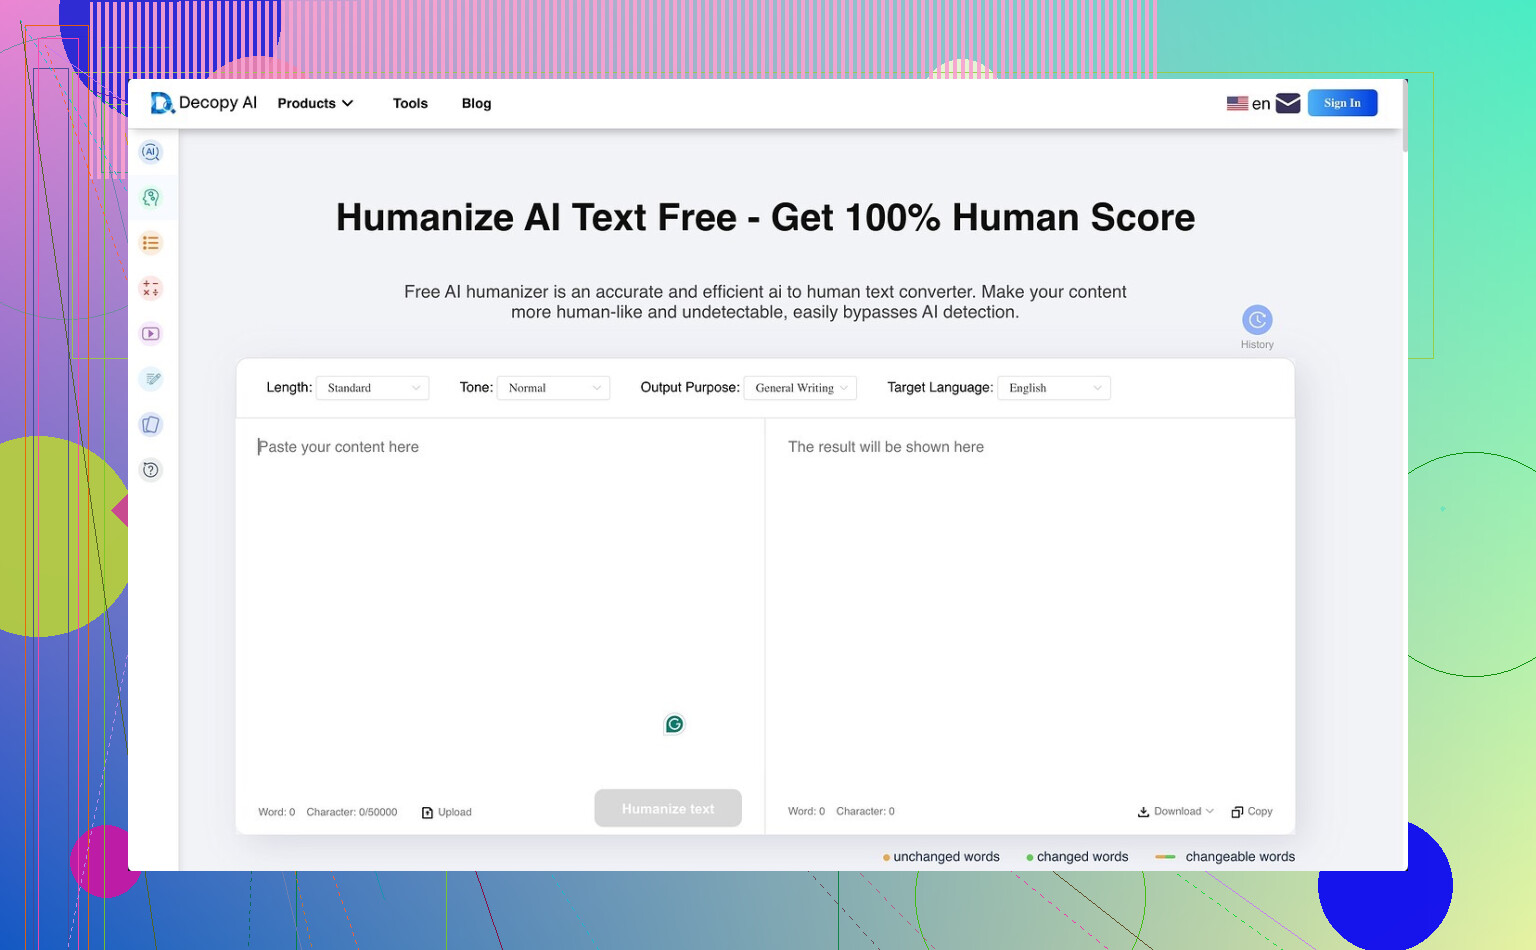Open the Target Language dropdown

click(1054, 388)
